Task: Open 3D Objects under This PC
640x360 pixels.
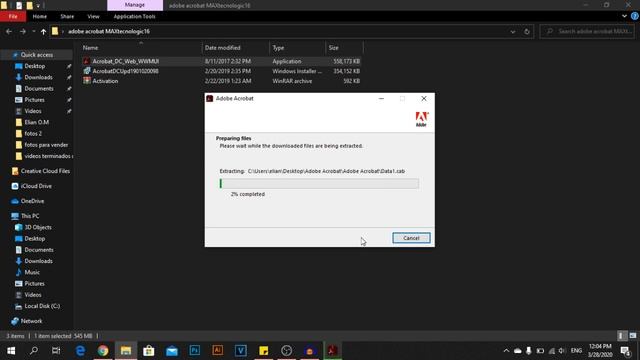Action: (38, 227)
